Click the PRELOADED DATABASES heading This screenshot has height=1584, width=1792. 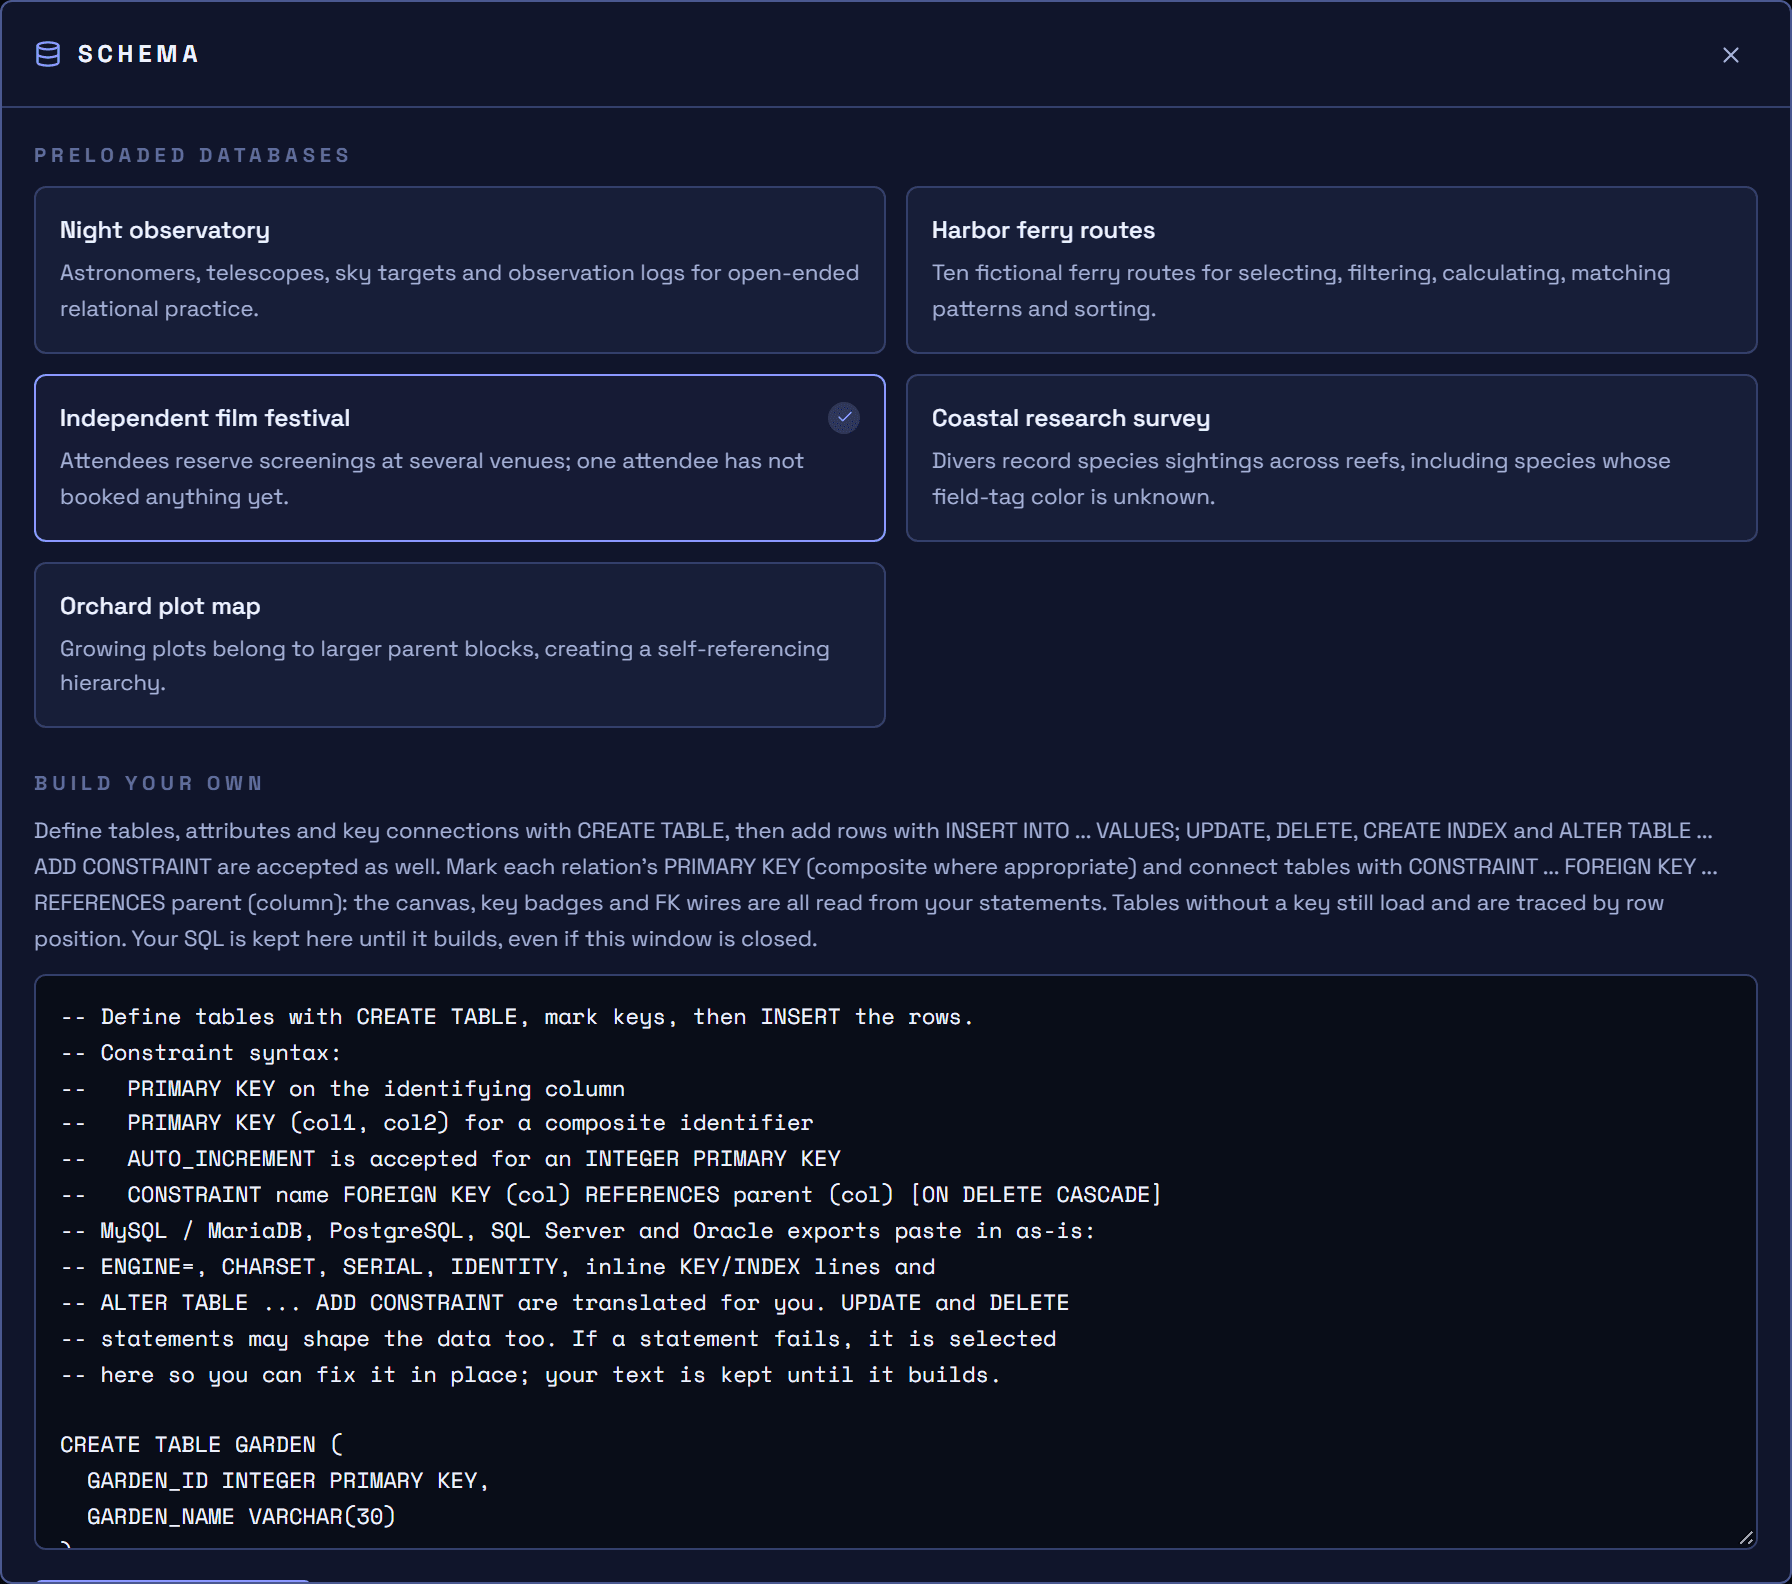[x=192, y=155]
